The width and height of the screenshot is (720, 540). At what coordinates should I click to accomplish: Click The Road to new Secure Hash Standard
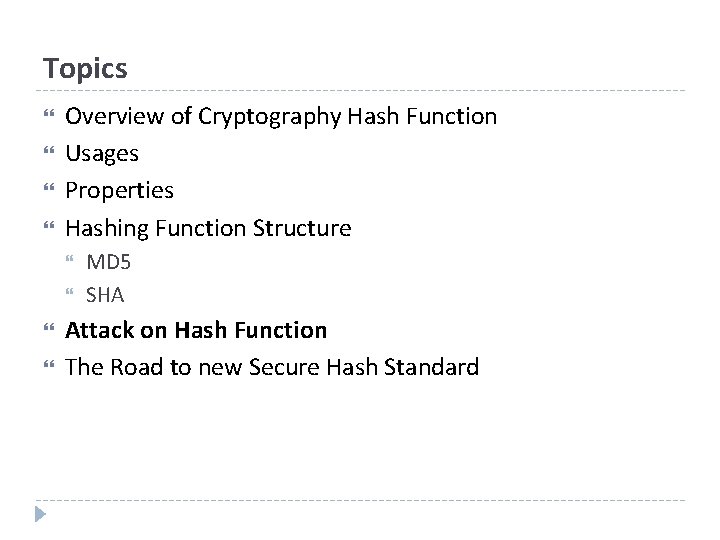tap(272, 367)
